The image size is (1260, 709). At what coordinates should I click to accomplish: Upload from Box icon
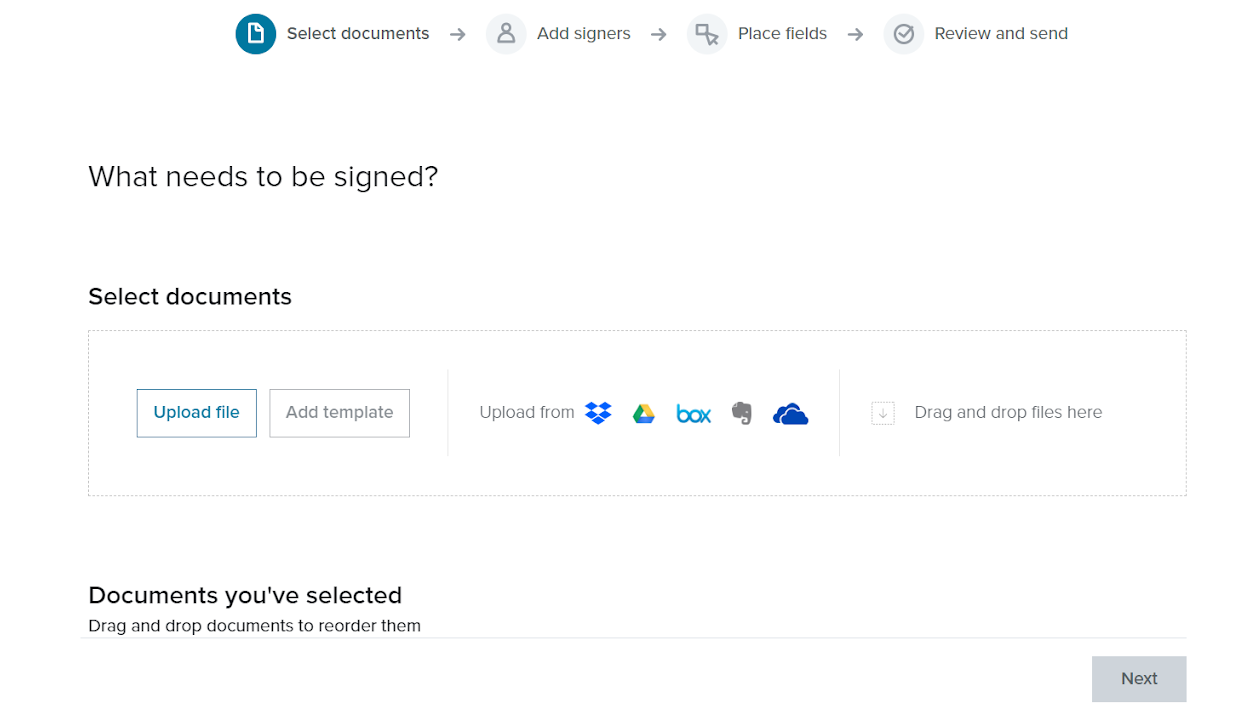click(x=694, y=413)
